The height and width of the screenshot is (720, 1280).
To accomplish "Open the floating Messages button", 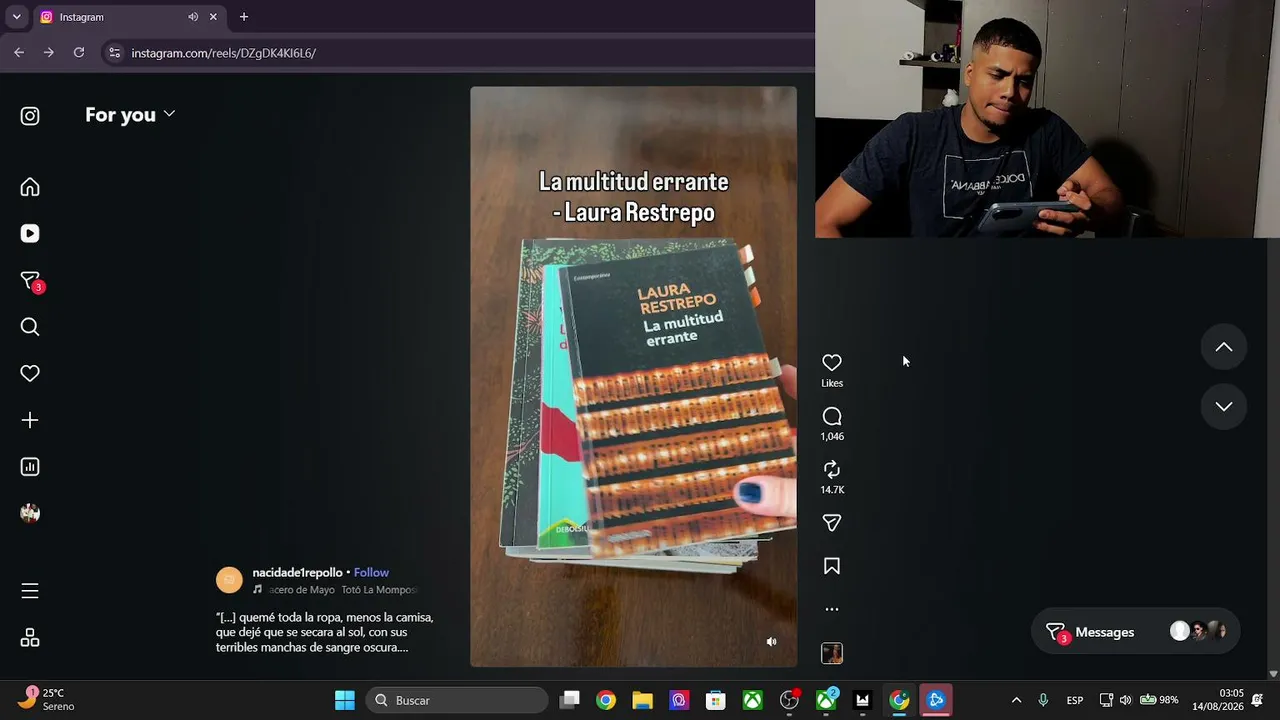I will point(1135,632).
